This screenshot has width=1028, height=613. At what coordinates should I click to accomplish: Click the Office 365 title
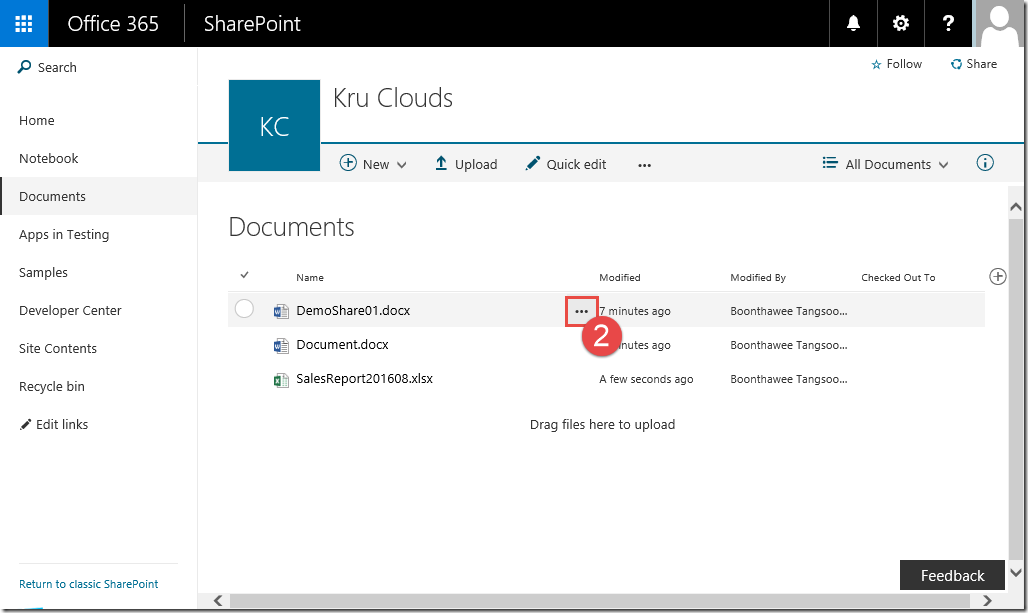[x=113, y=24]
